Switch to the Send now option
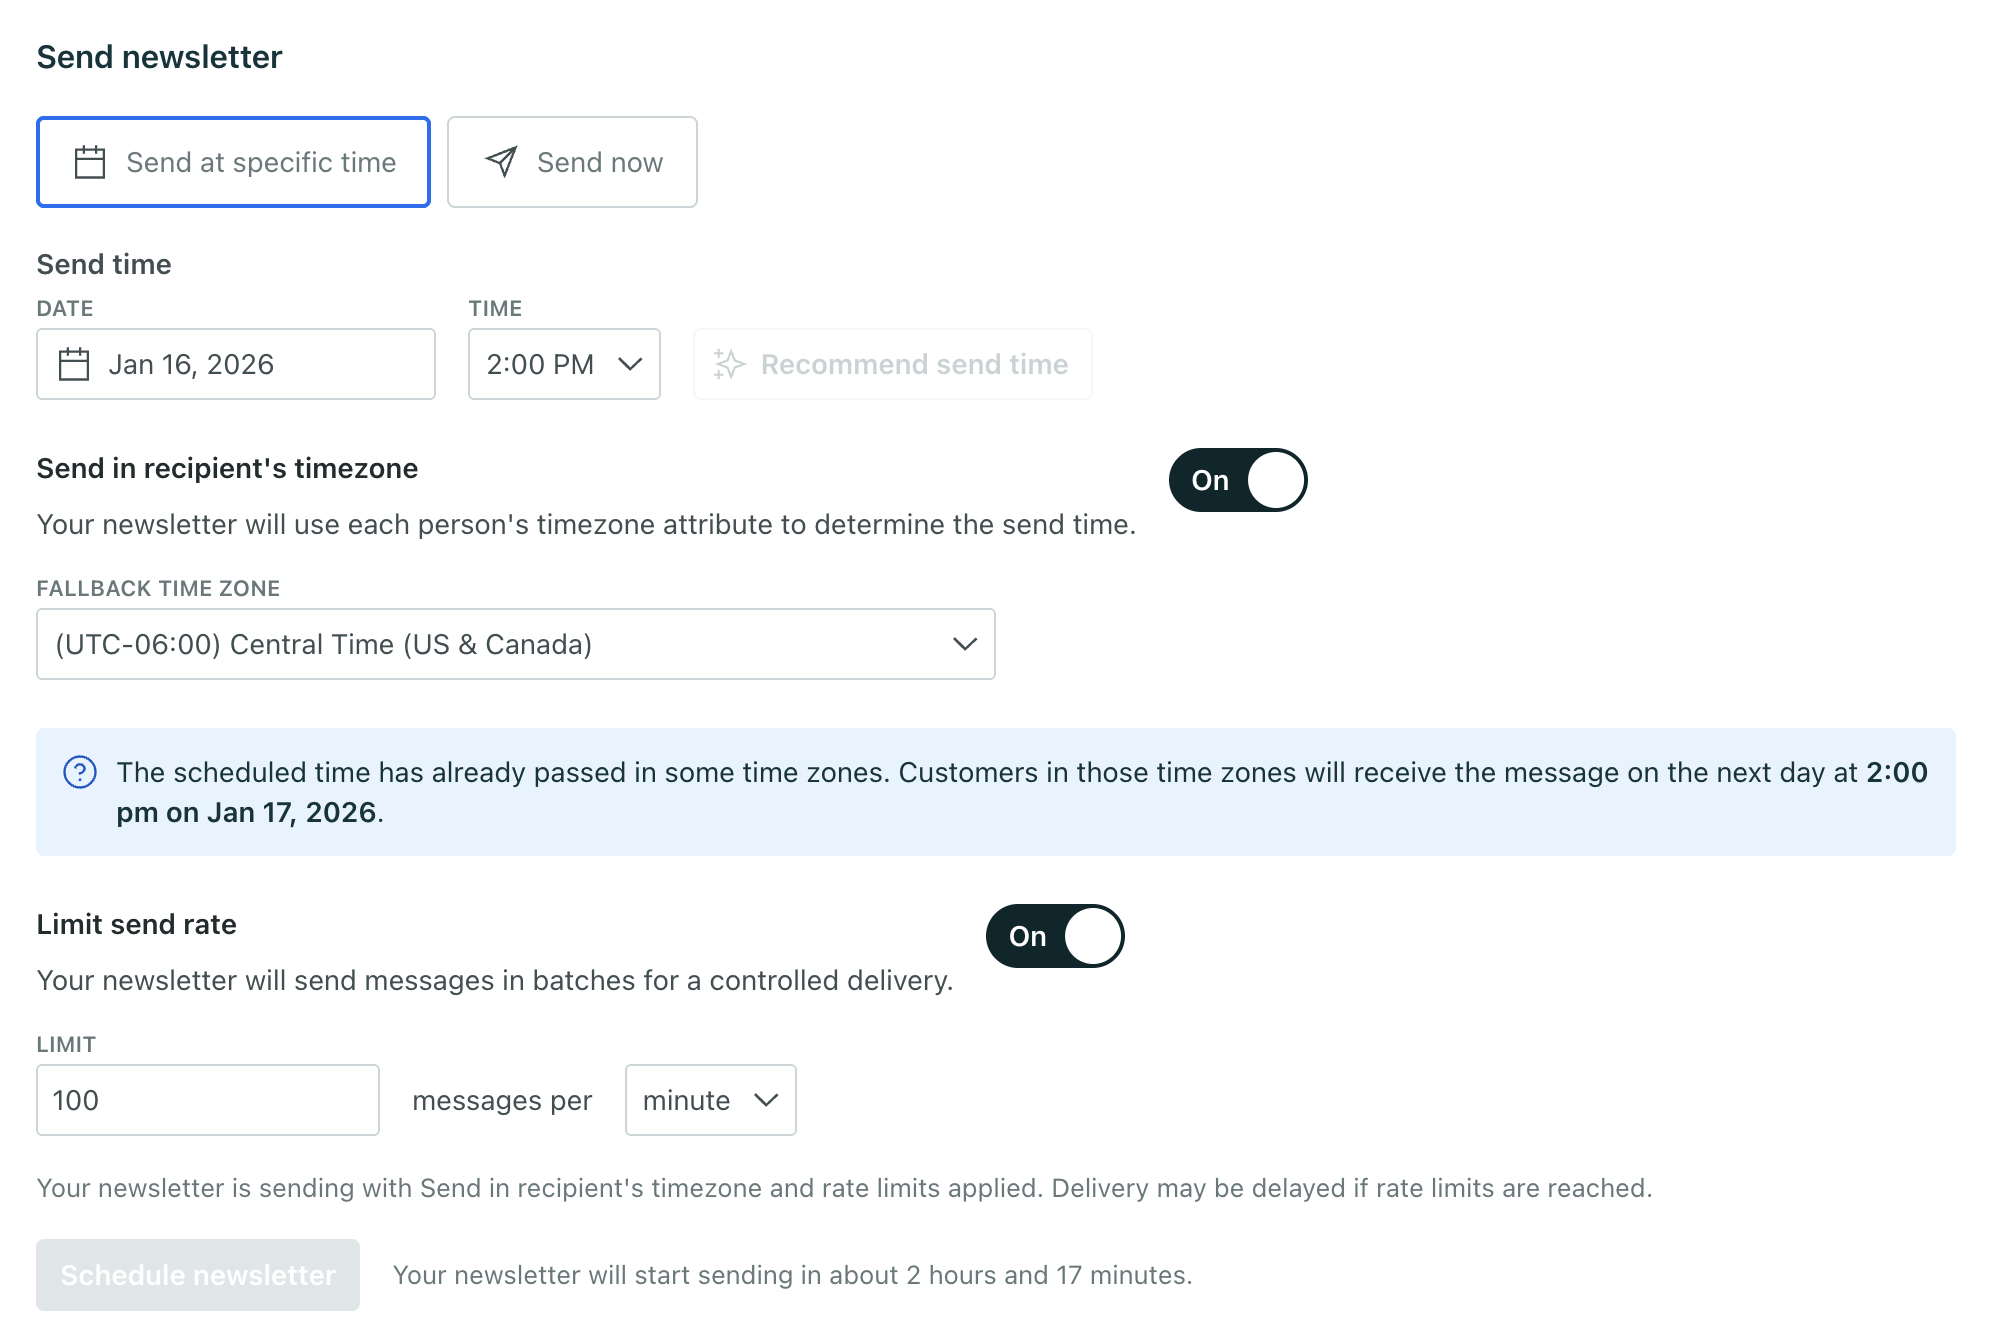The width and height of the screenshot is (1992, 1344). point(572,161)
